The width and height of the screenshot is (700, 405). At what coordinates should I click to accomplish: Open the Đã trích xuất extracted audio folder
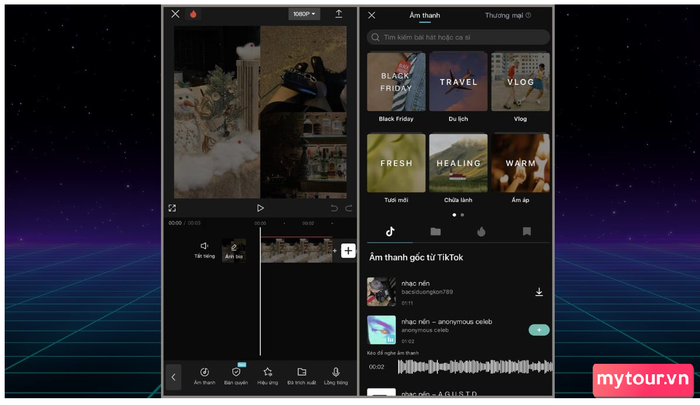[302, 373]
